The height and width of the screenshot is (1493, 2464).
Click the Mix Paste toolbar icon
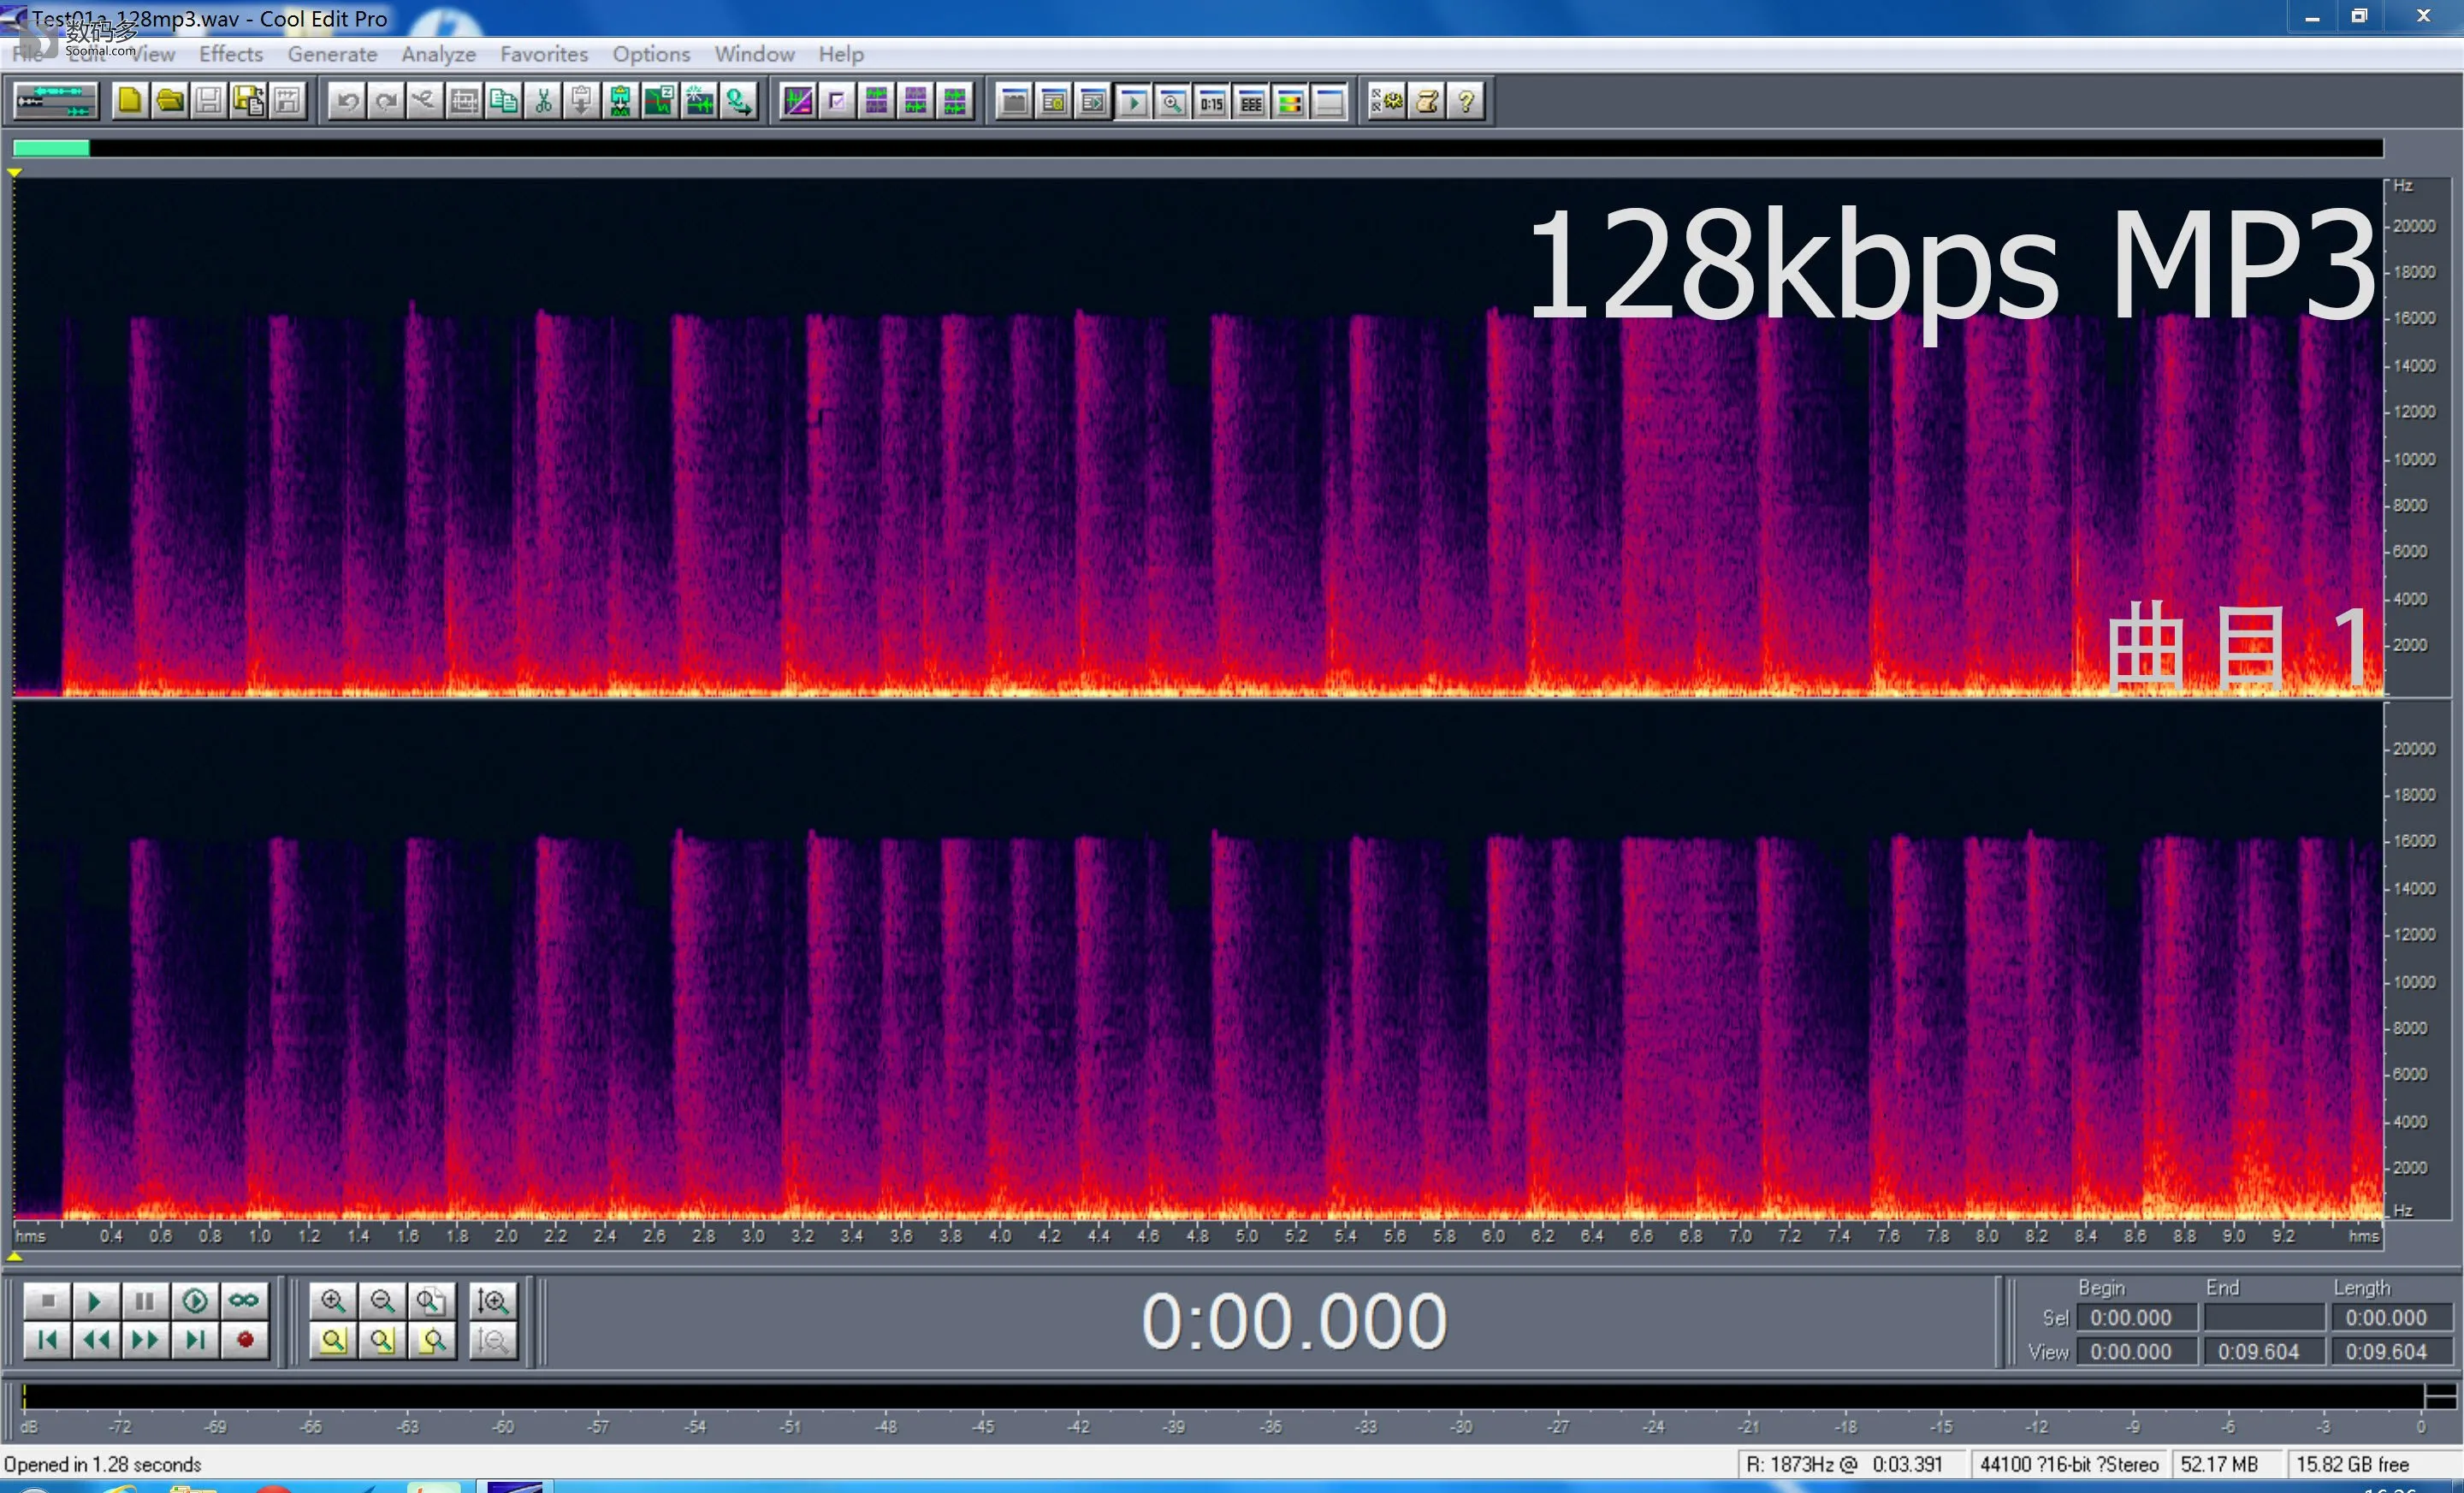coord(621,101)
